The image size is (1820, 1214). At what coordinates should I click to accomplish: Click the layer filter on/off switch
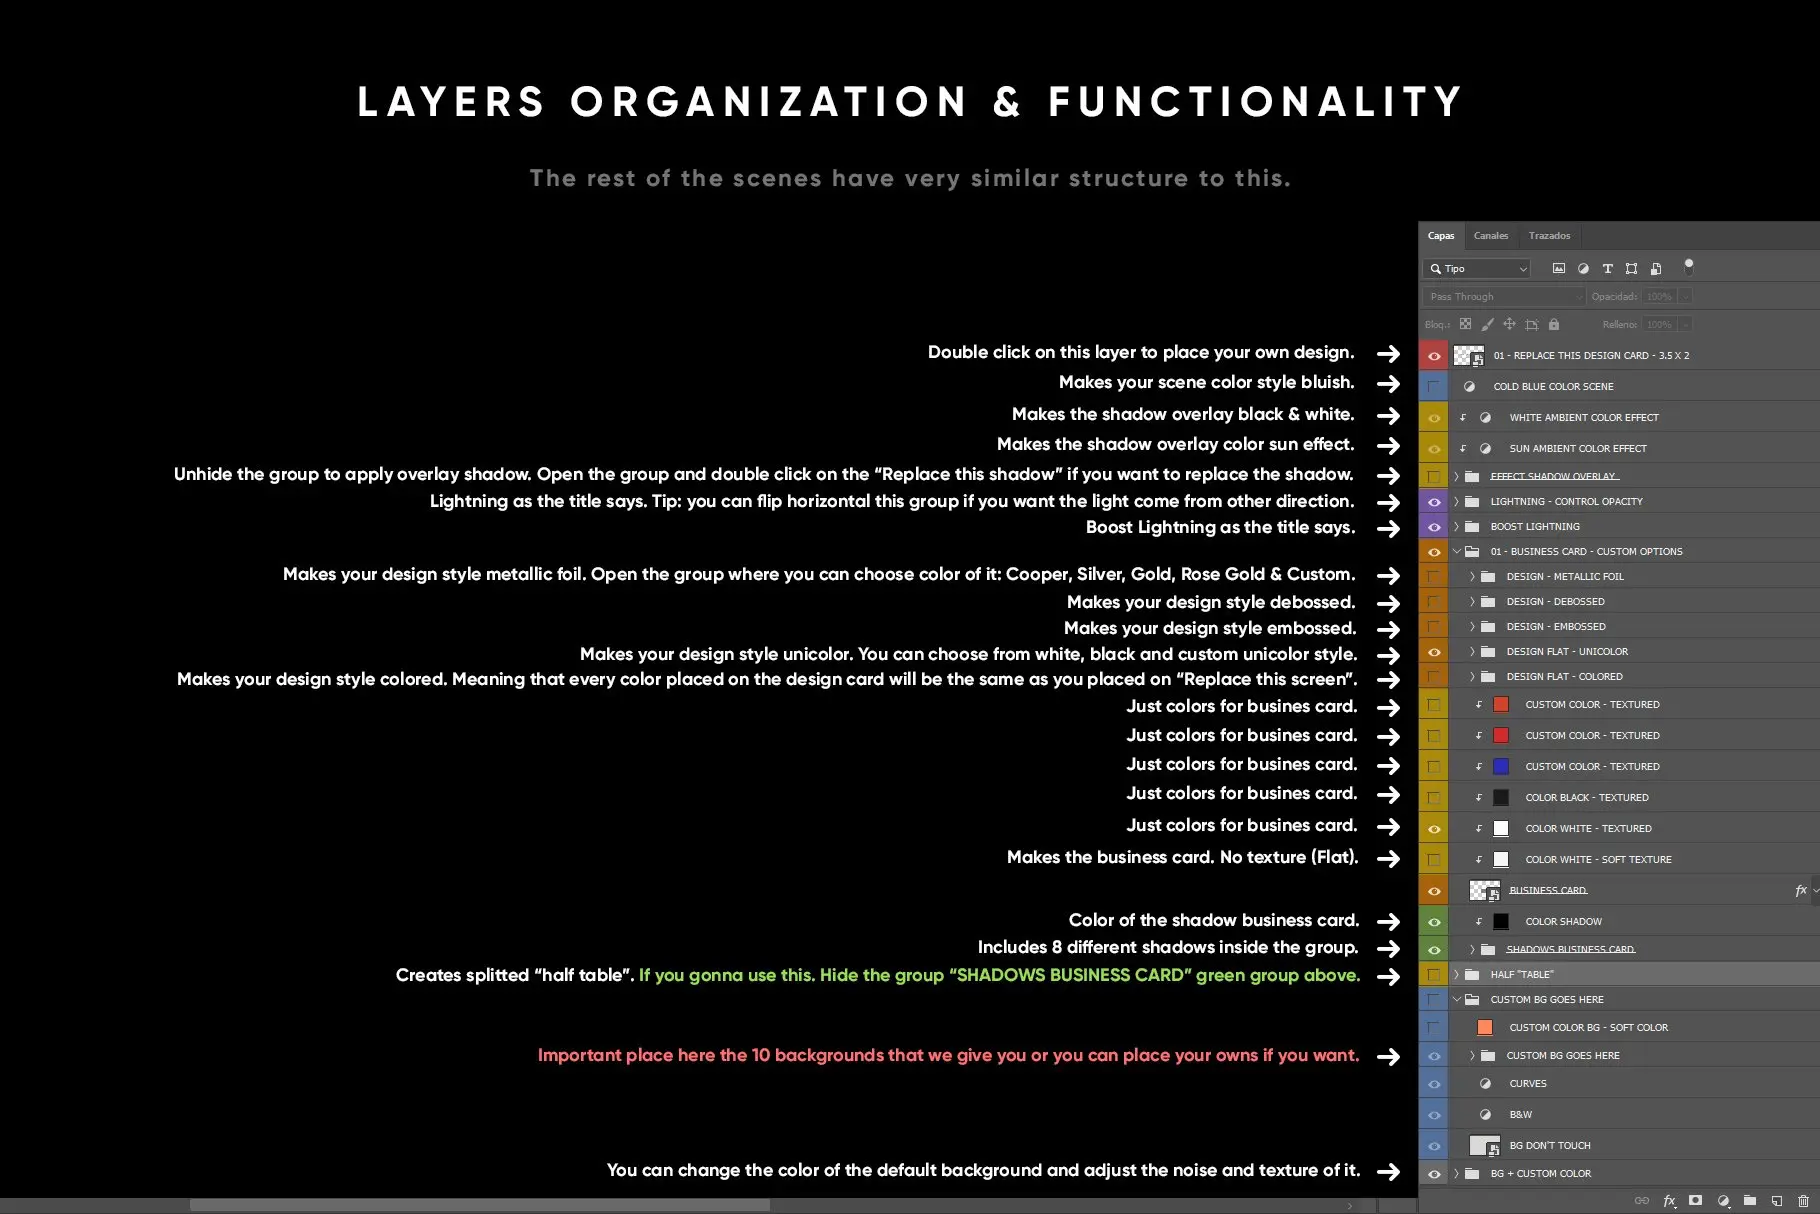point(1689,267)
